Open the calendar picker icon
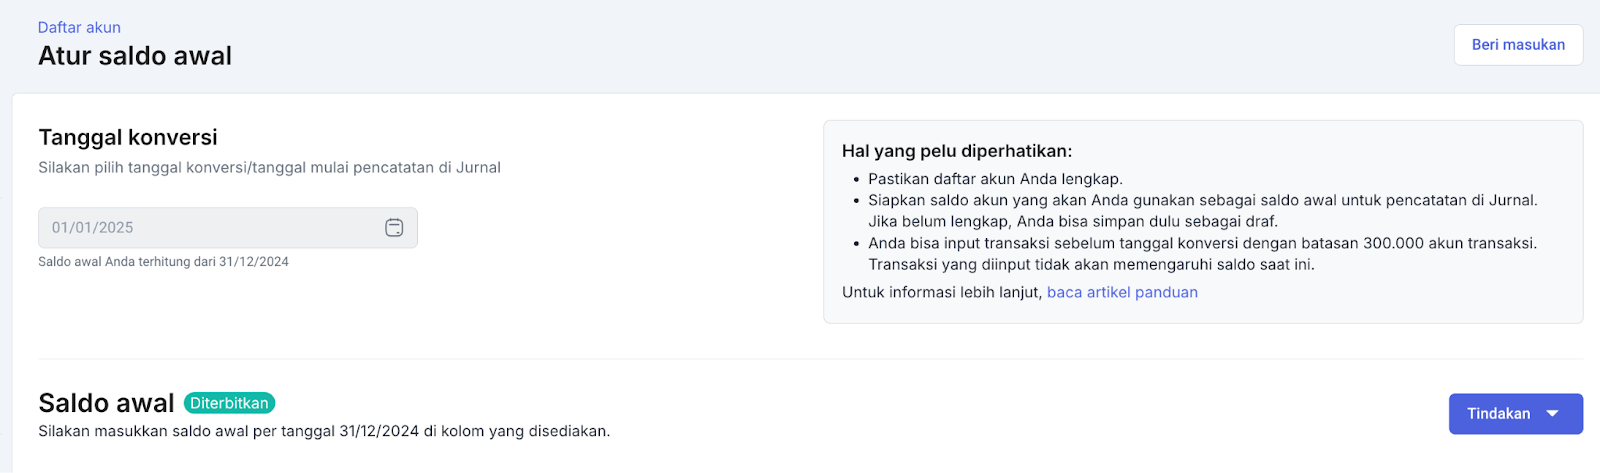Viewport: 1600px width, 473px height. coord(394,228)
